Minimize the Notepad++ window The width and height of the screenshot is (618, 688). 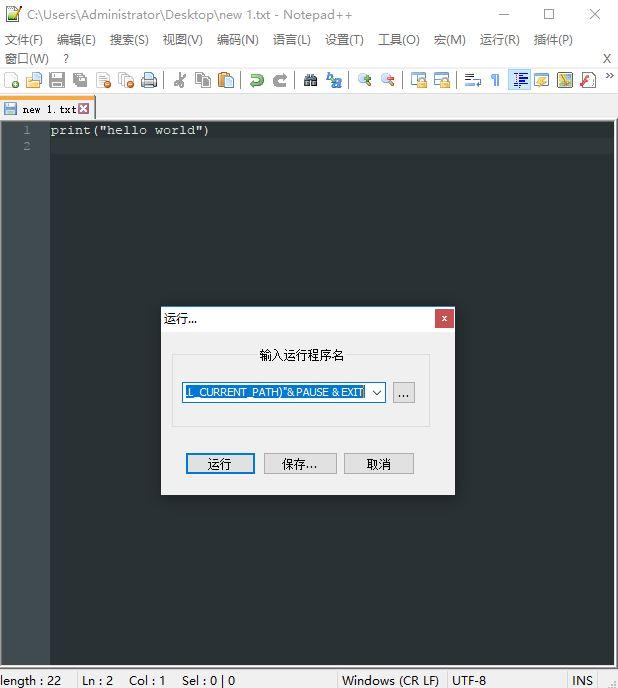[504, 14]
